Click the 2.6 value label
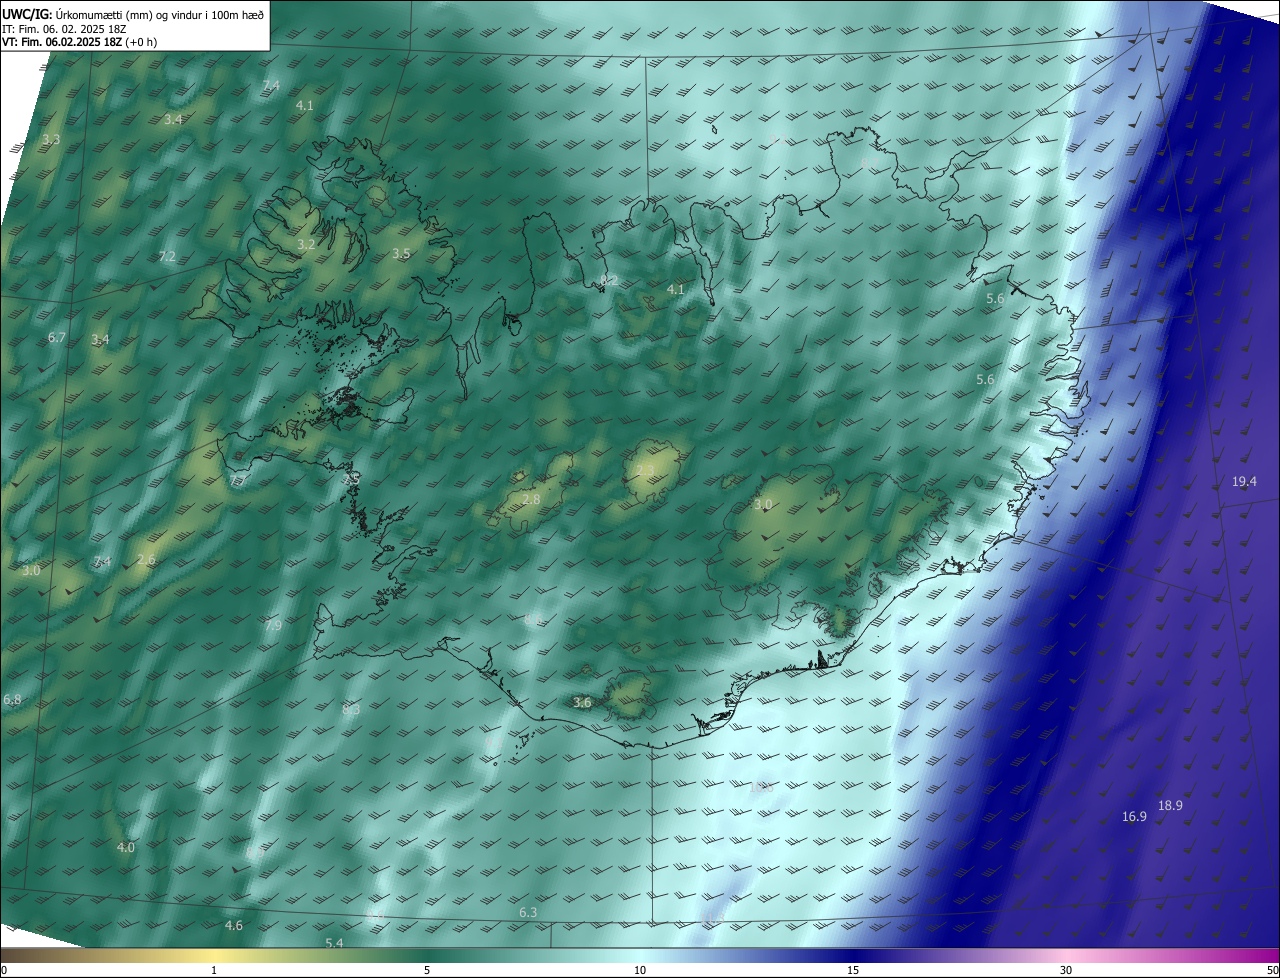This screenshot has width=1280, height=978. pyautogui.click(x=146, y=560)
